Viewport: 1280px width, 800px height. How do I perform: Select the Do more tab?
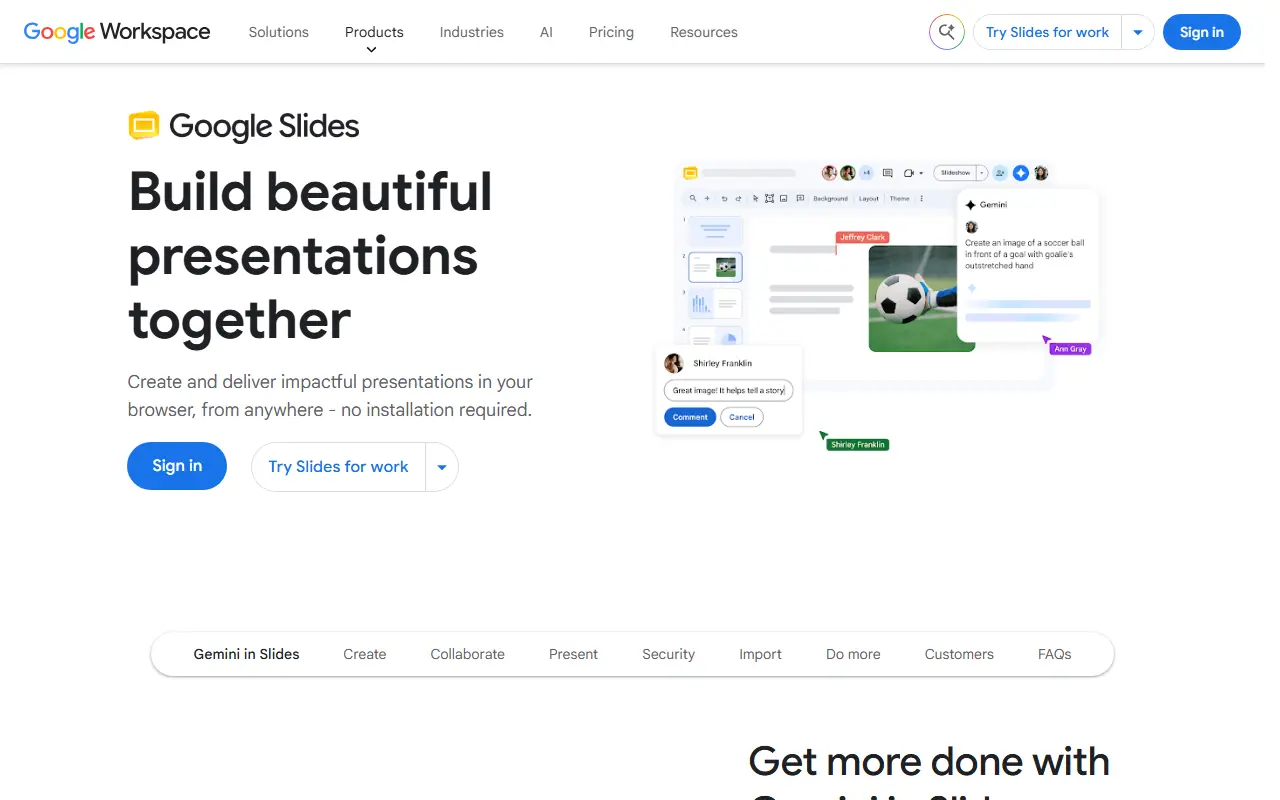point(854,654)
